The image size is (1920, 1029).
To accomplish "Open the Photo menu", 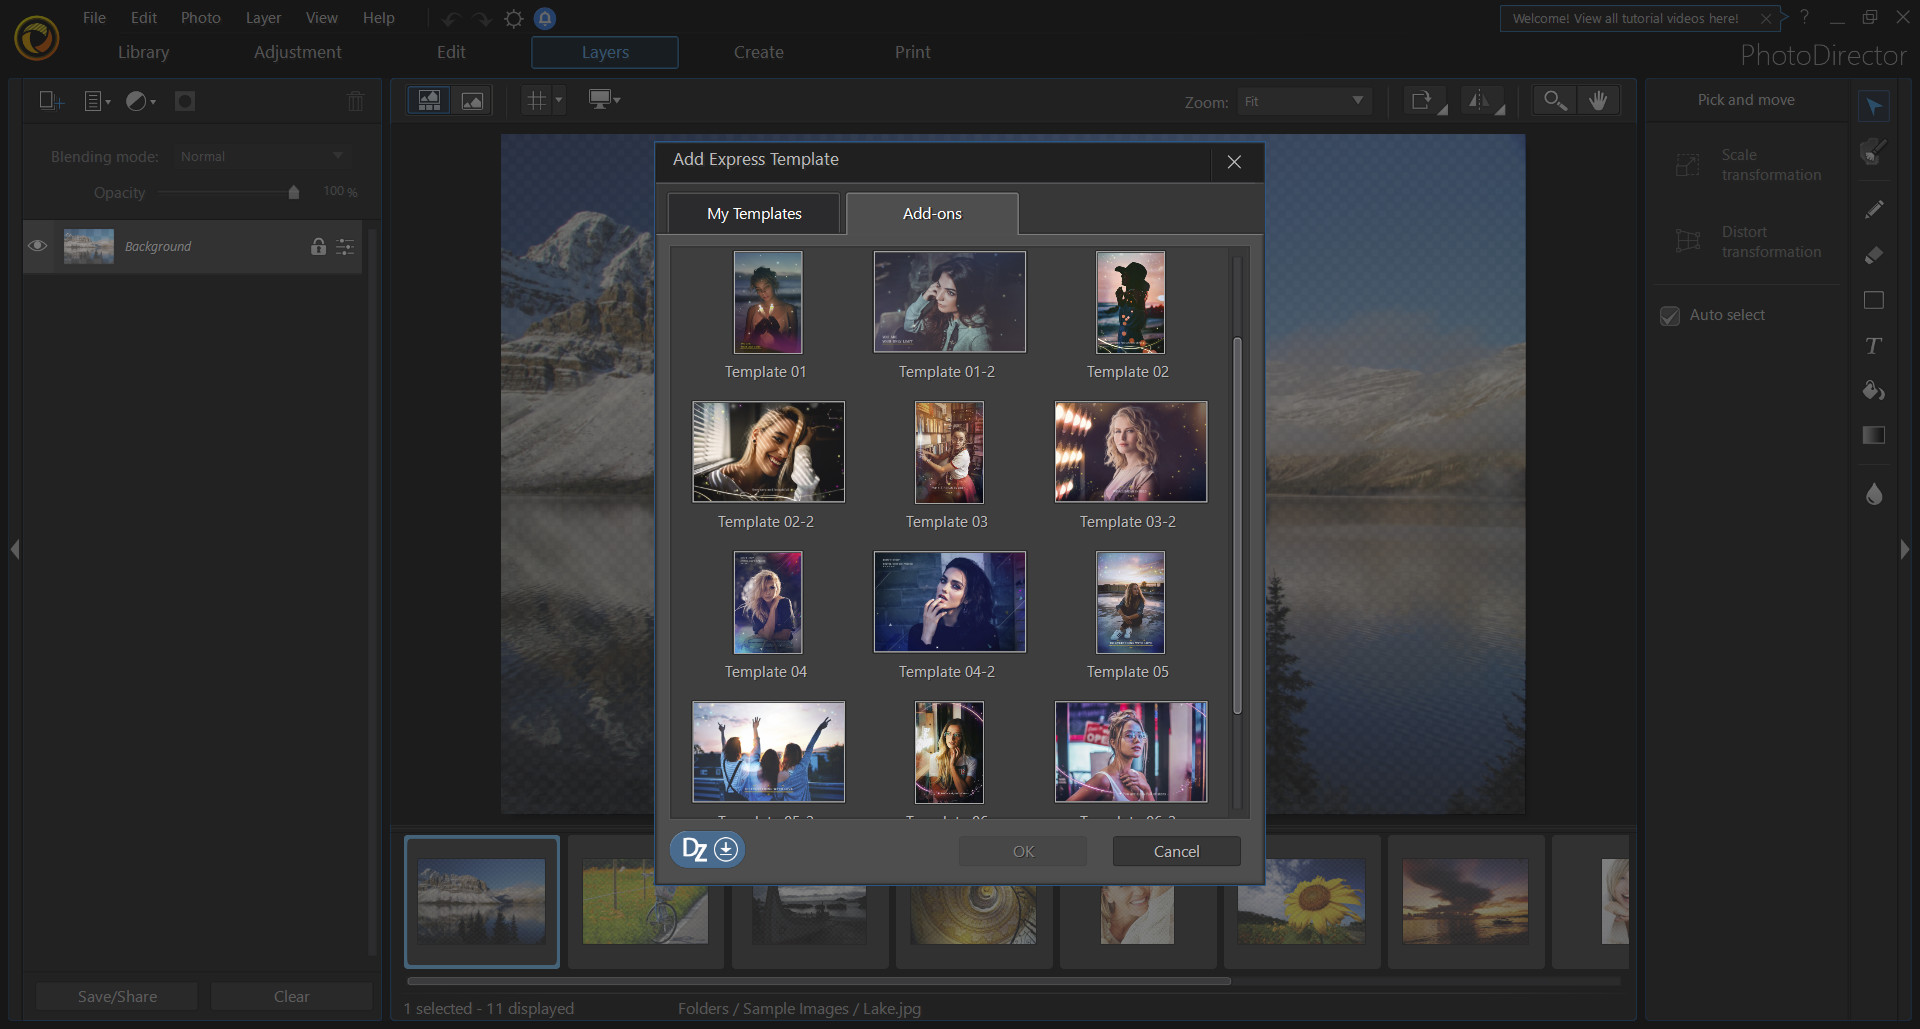I will (x=200, y=17).
